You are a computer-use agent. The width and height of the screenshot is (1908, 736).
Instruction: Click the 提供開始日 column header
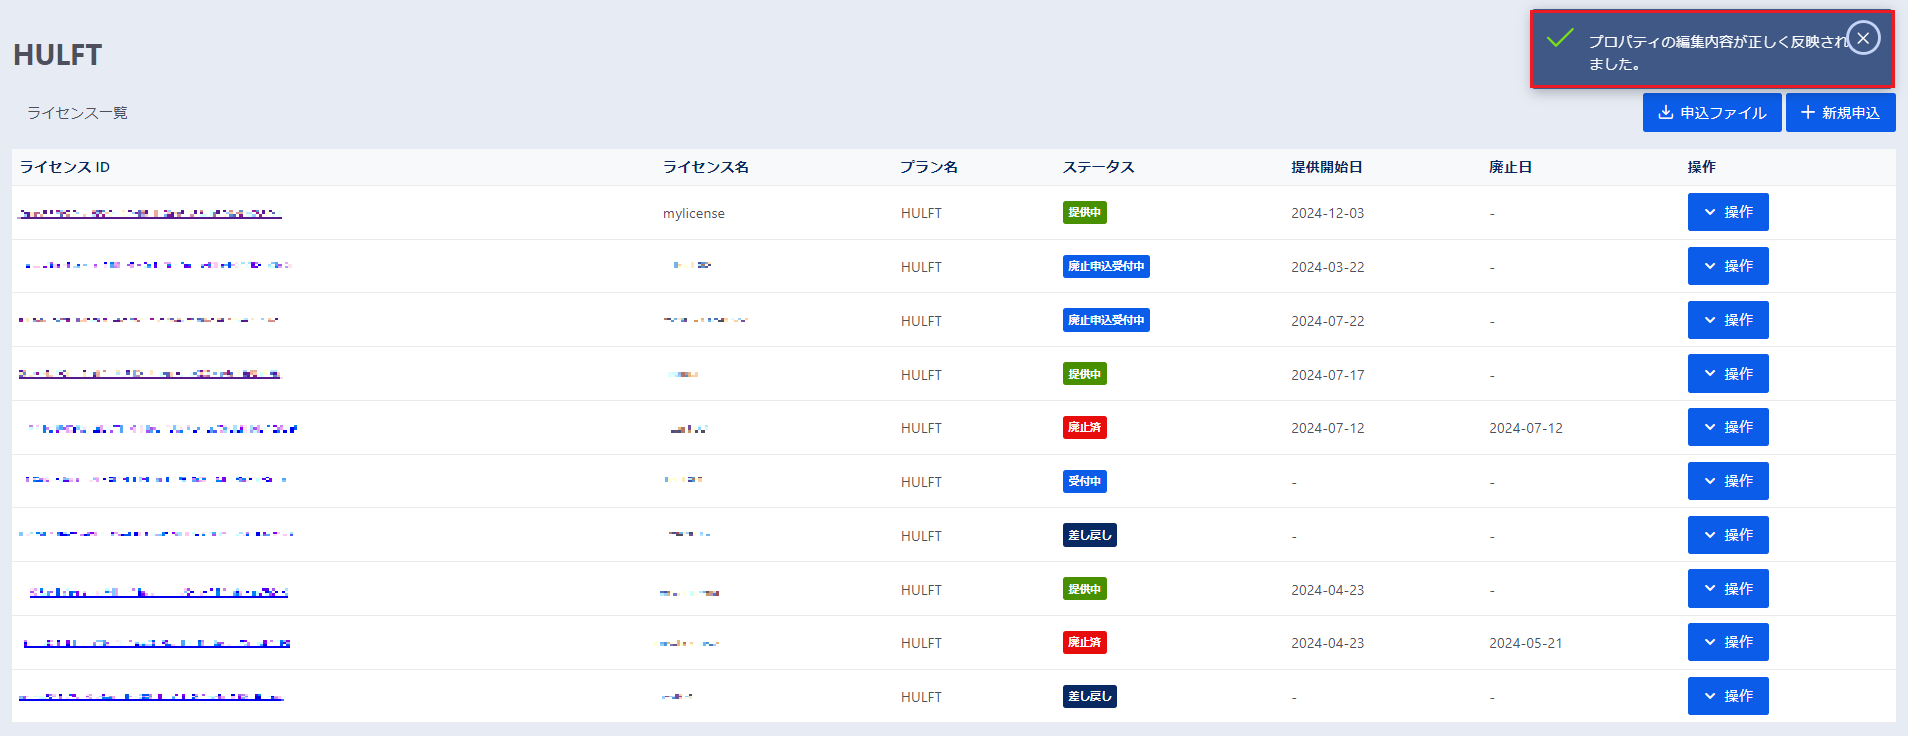click(x=1326, y=167)
